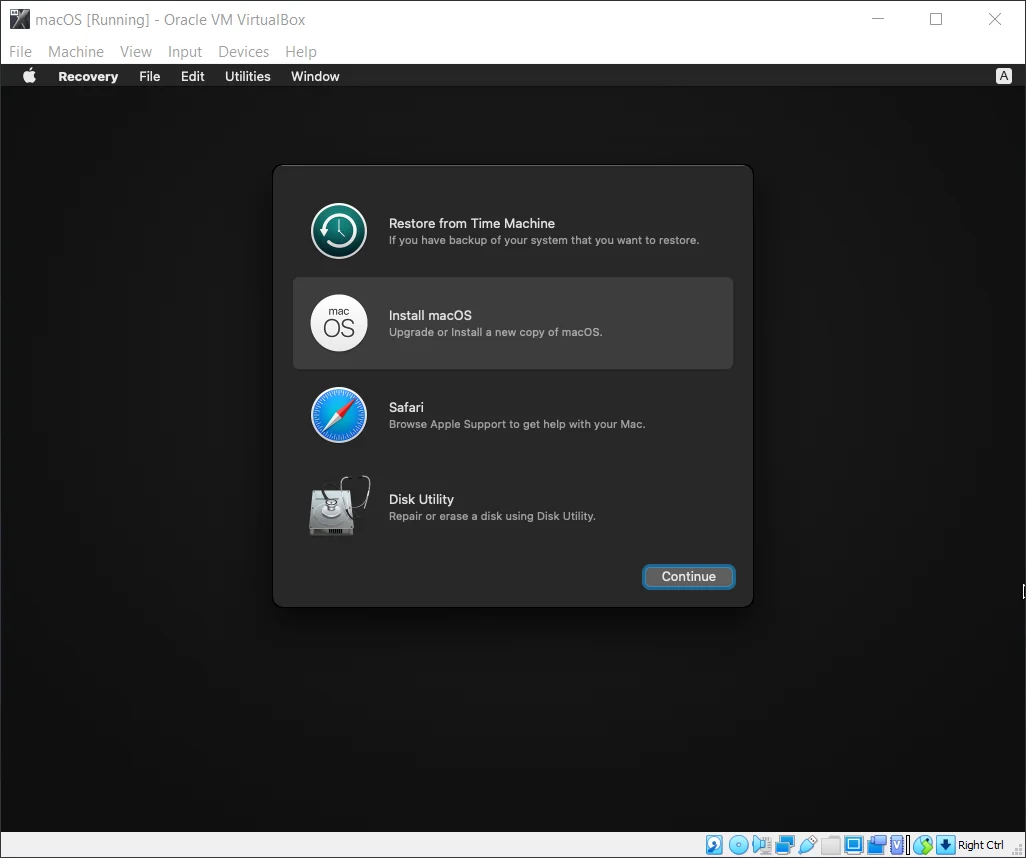The width and height of the screenshot is (1026, 858).
Task: Click the 'Right Ctrl' host key label
Action: [980, 845]
